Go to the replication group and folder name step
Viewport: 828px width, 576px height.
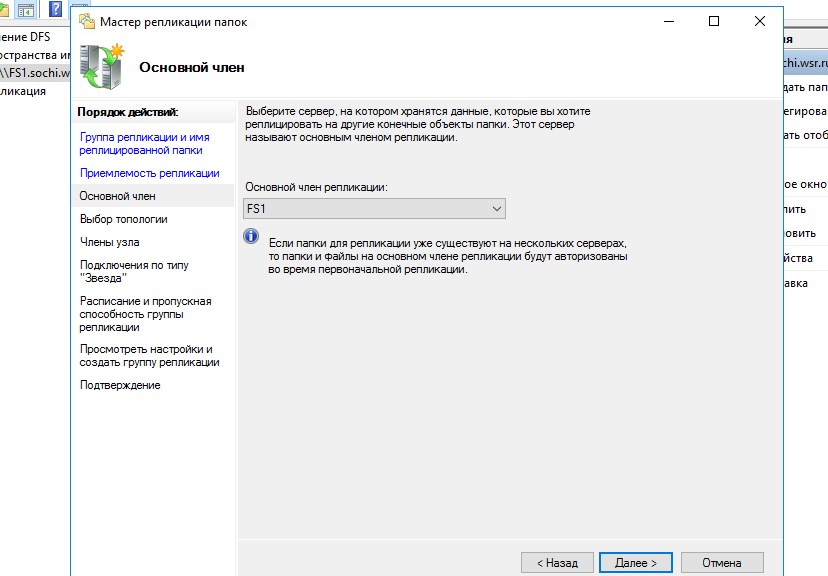pyautogui.click(x=145, y=144)
